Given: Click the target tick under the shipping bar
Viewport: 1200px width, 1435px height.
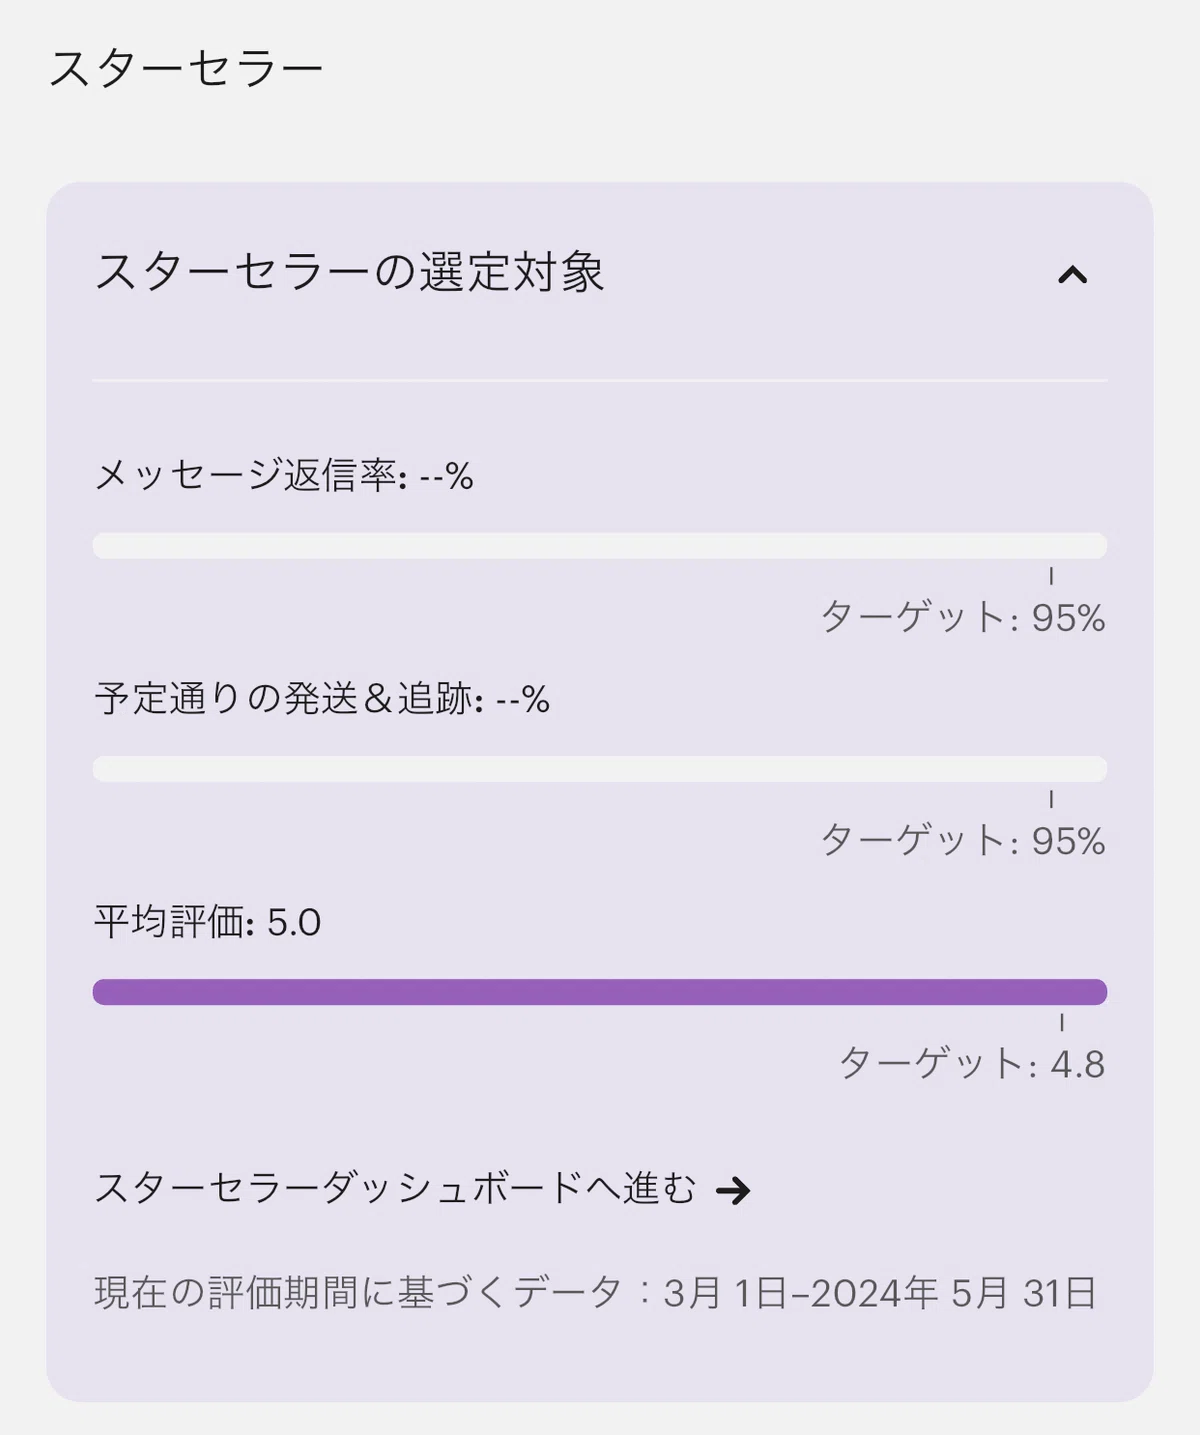Looking at the screenshot, I should pyautogui.click(x=1051, y=798).
